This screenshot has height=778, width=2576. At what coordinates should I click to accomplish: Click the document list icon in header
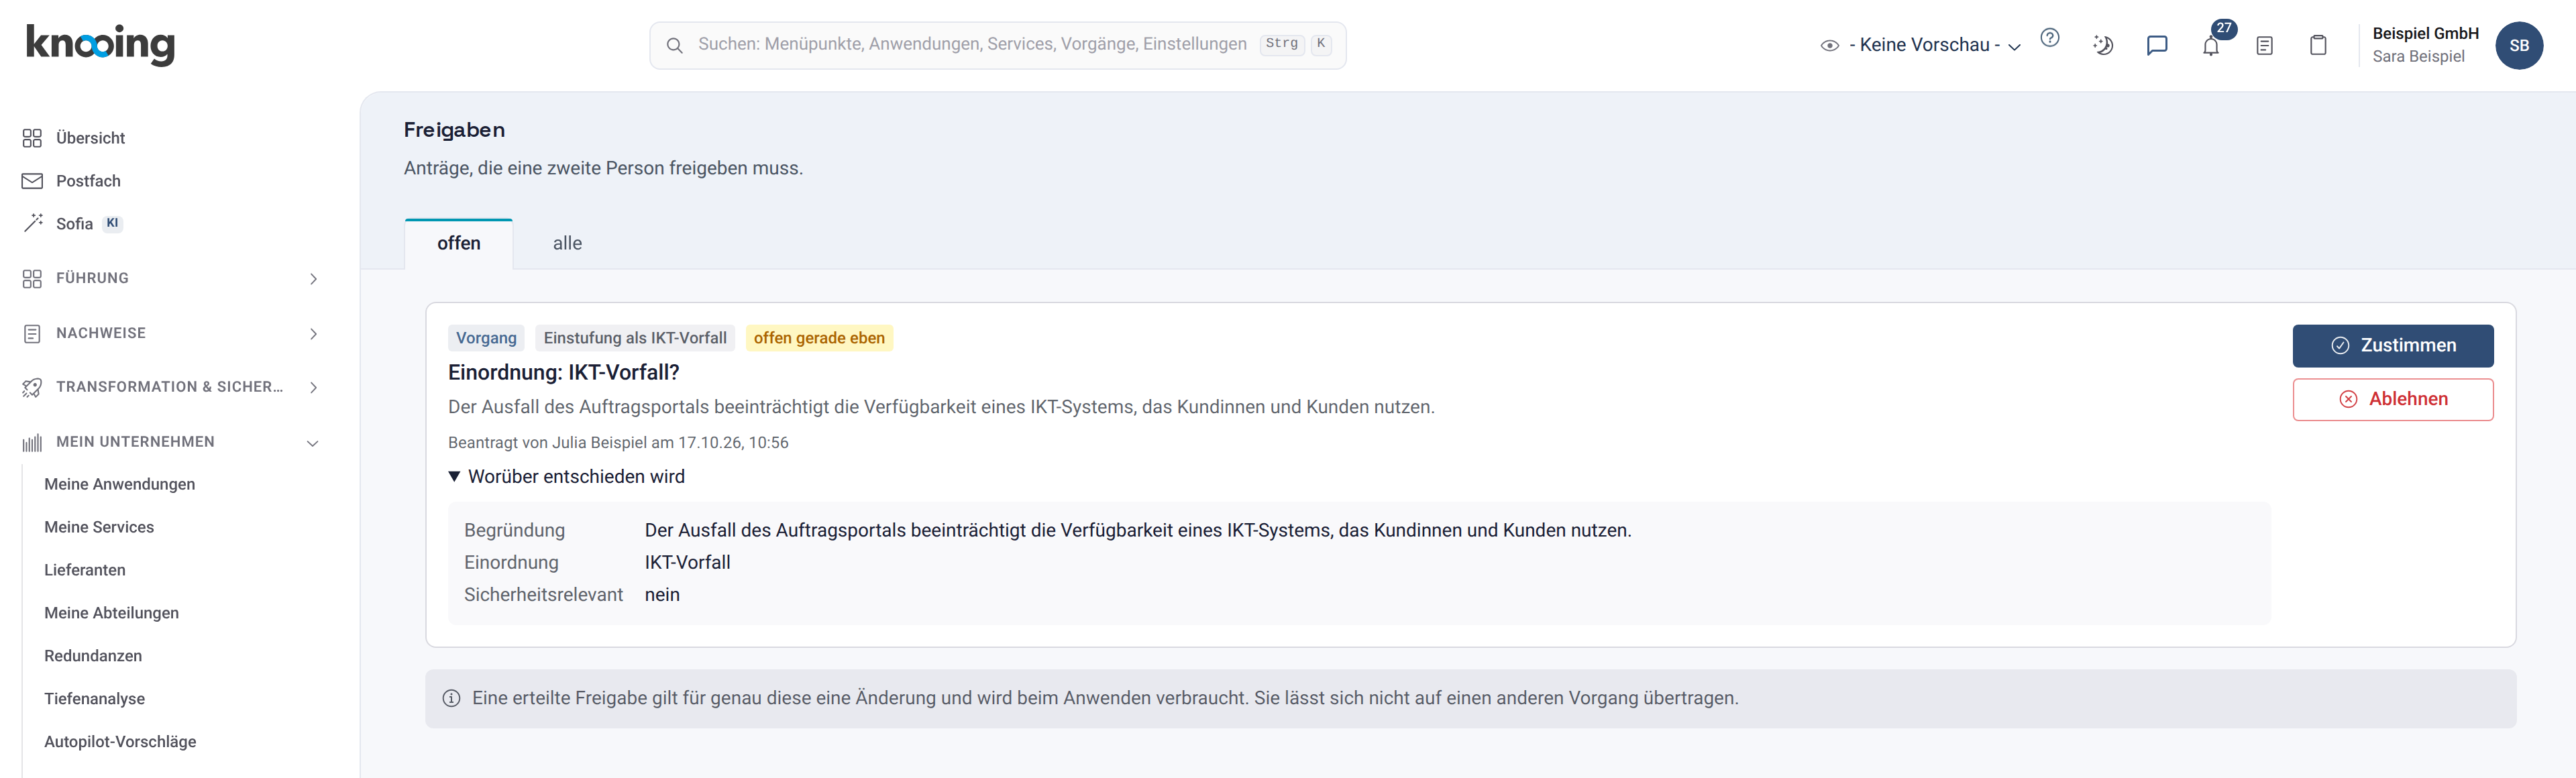coord(2265,46)
